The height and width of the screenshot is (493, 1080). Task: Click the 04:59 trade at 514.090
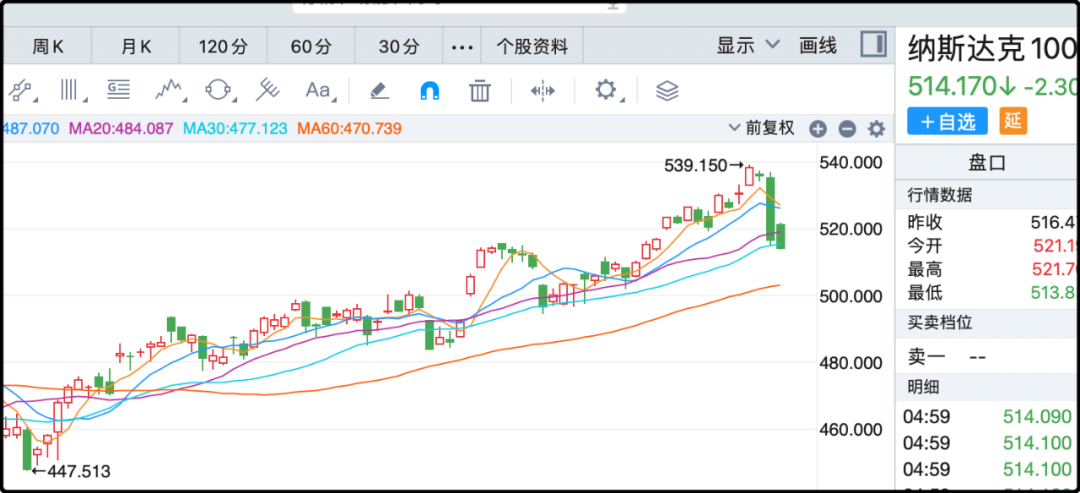point(987,417)
